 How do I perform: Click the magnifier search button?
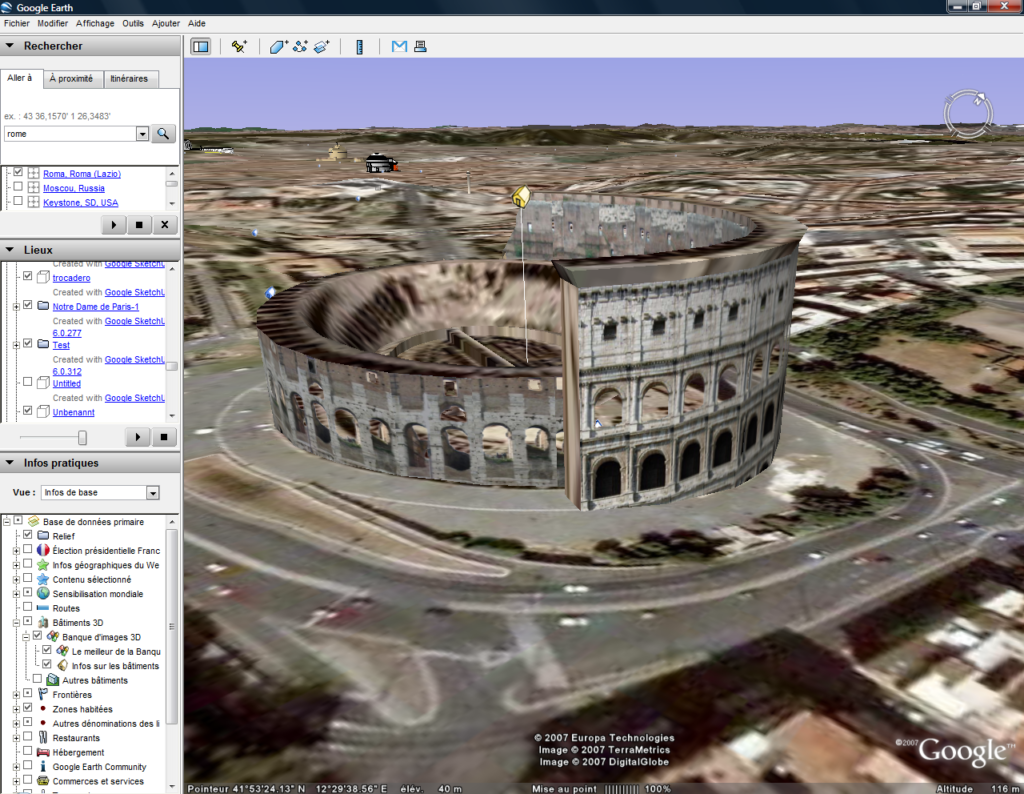[x=163, y=134]
